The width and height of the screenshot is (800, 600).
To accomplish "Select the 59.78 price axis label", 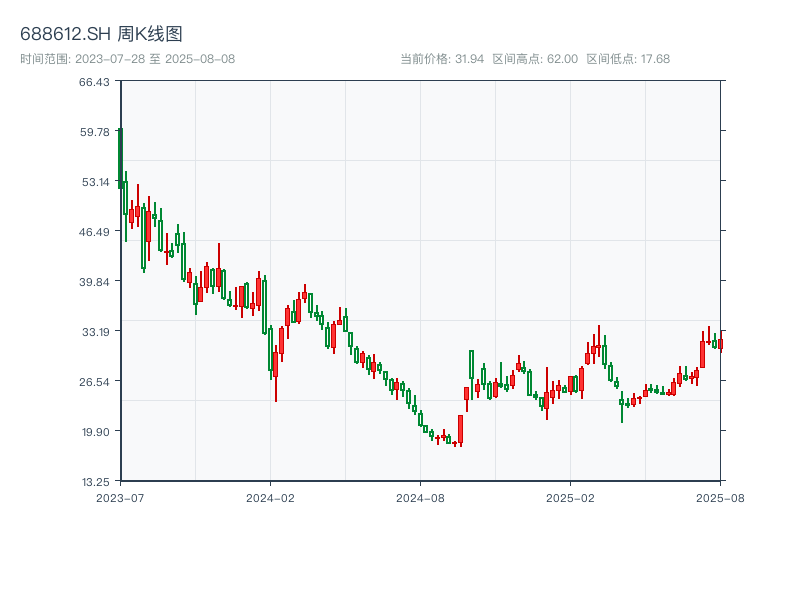I will (96, 132).
